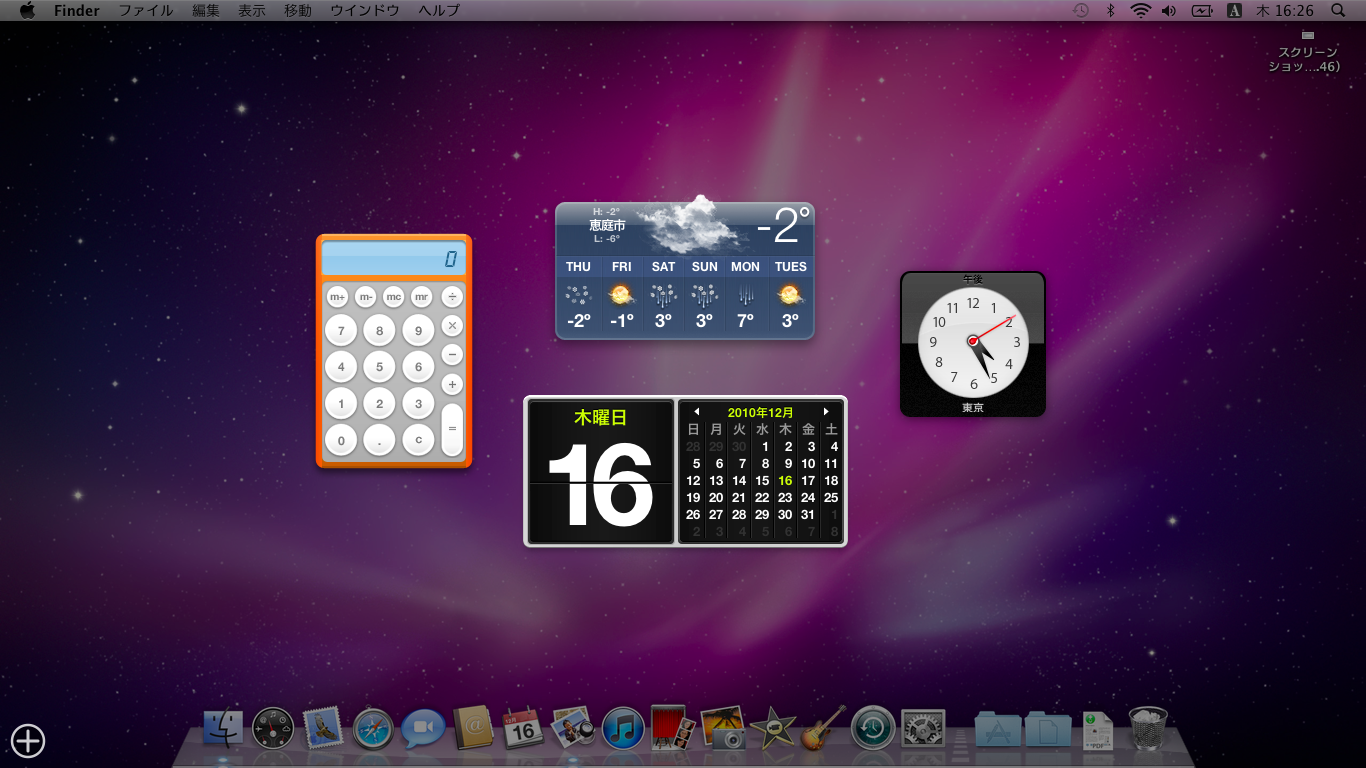Click the calculator 5 key
This screenshot has width=1366, height=768.
tap(380, 367)
